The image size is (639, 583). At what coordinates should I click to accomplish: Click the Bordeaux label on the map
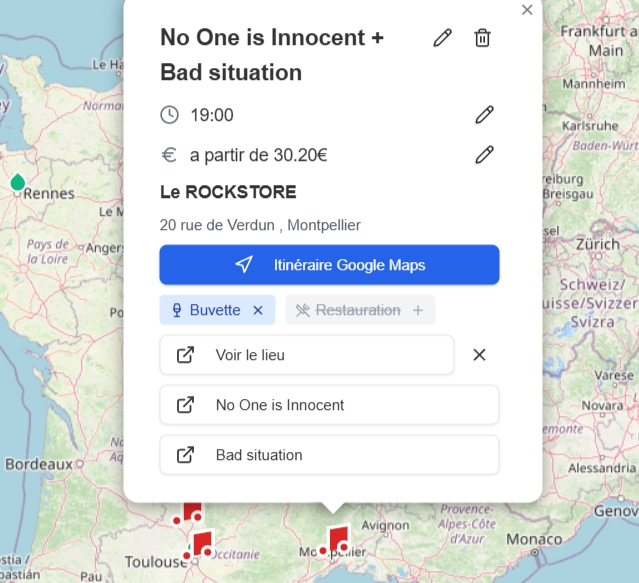pyautogui.click(x=39, y=464)
